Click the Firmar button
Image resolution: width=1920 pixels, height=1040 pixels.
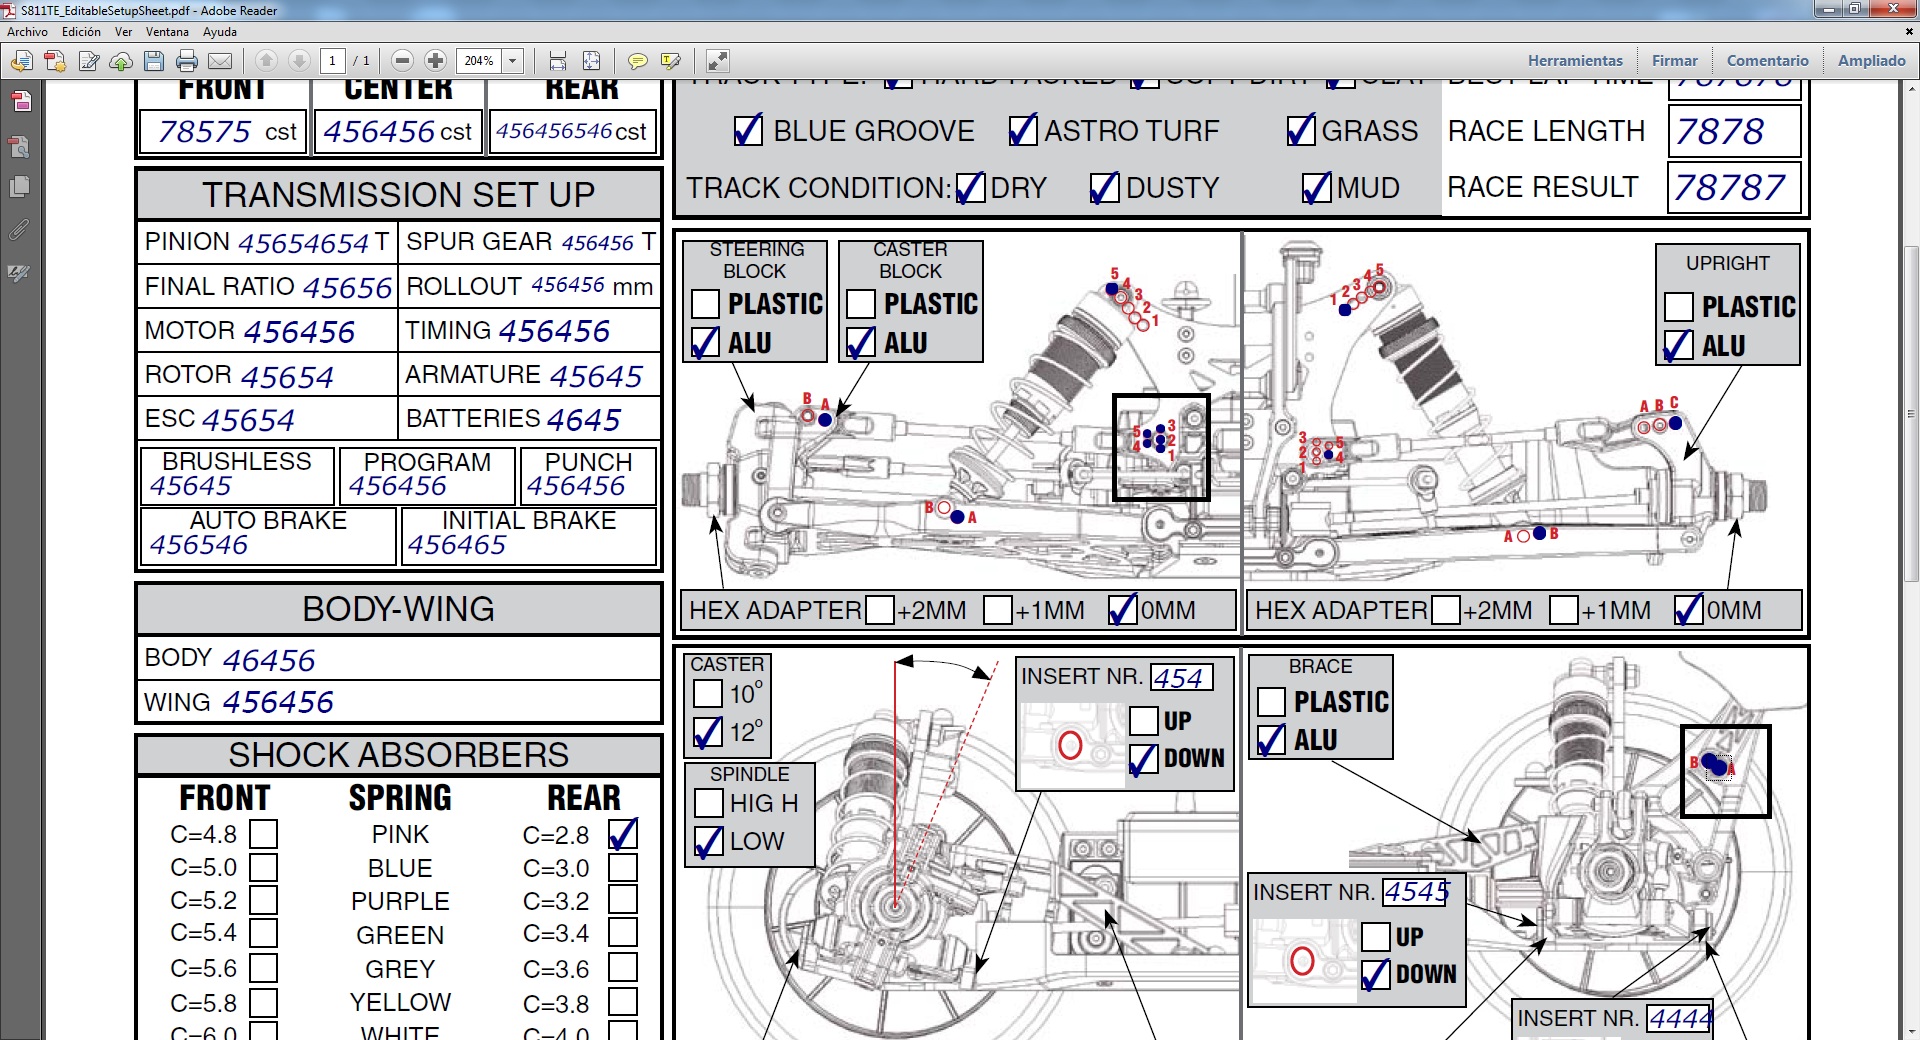tap(1674, 61)
